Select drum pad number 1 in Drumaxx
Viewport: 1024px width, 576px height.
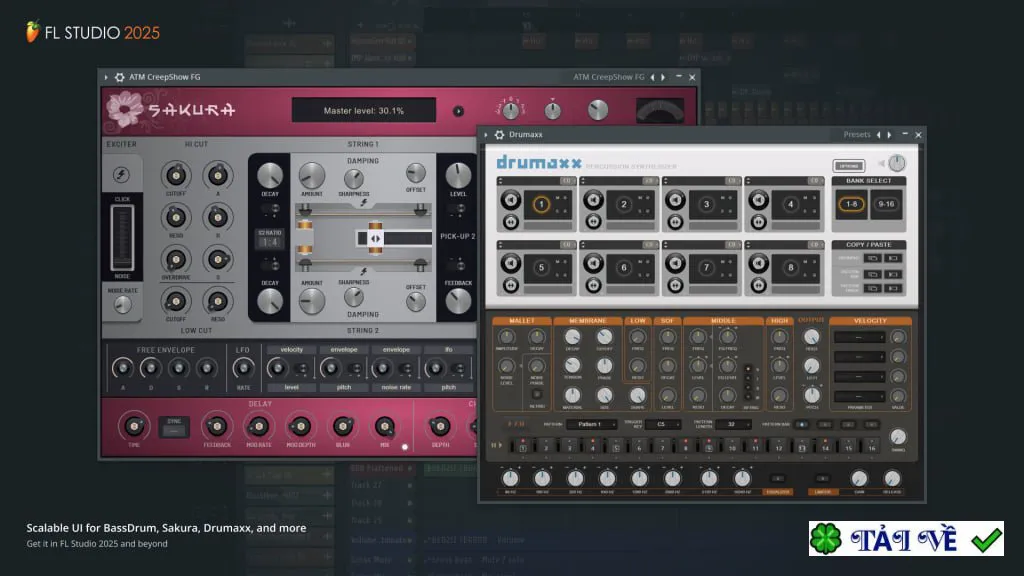coord(541,204)
